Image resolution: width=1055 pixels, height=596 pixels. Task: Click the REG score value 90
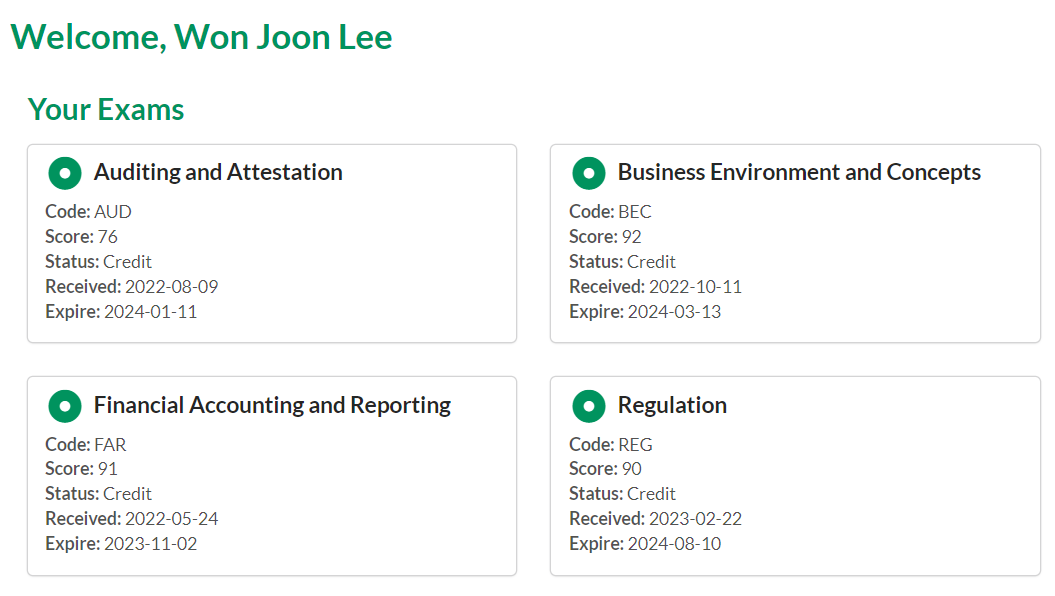[x=631, y=469]
